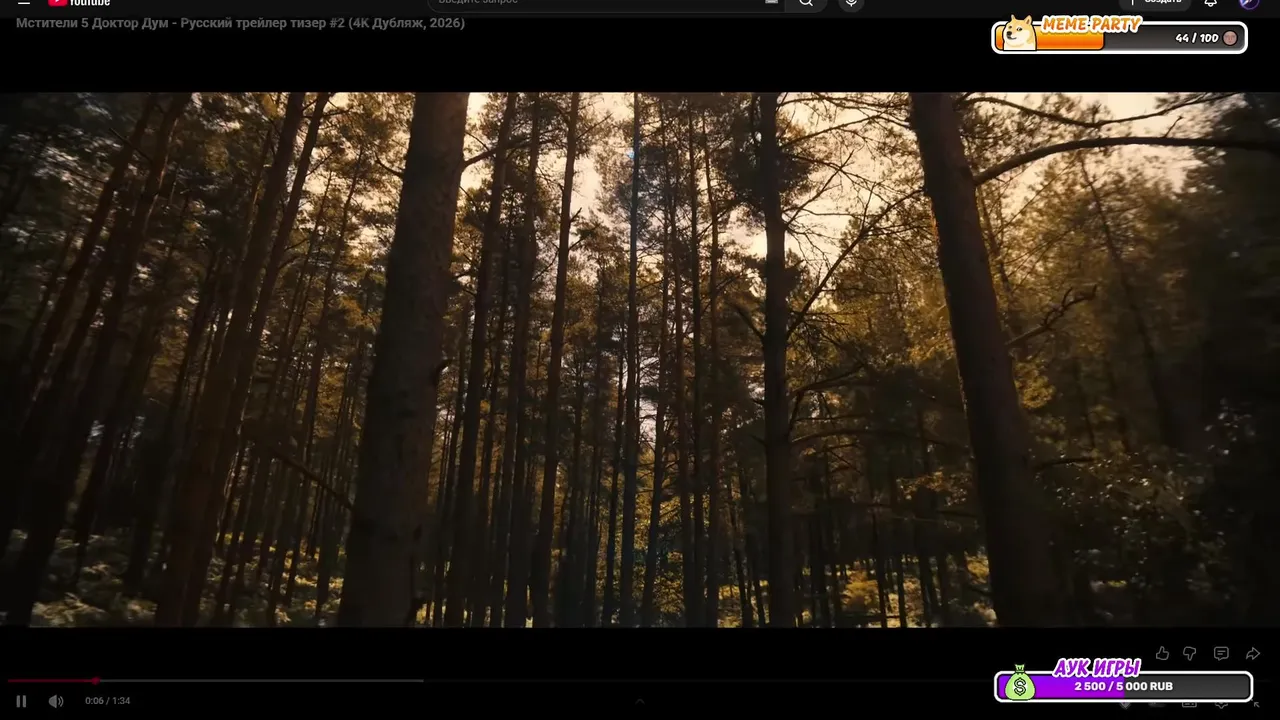The height and width of the screenshot is (720, 1280).
Task: Start voice search with microphone icon
Action: coord(851,3)
